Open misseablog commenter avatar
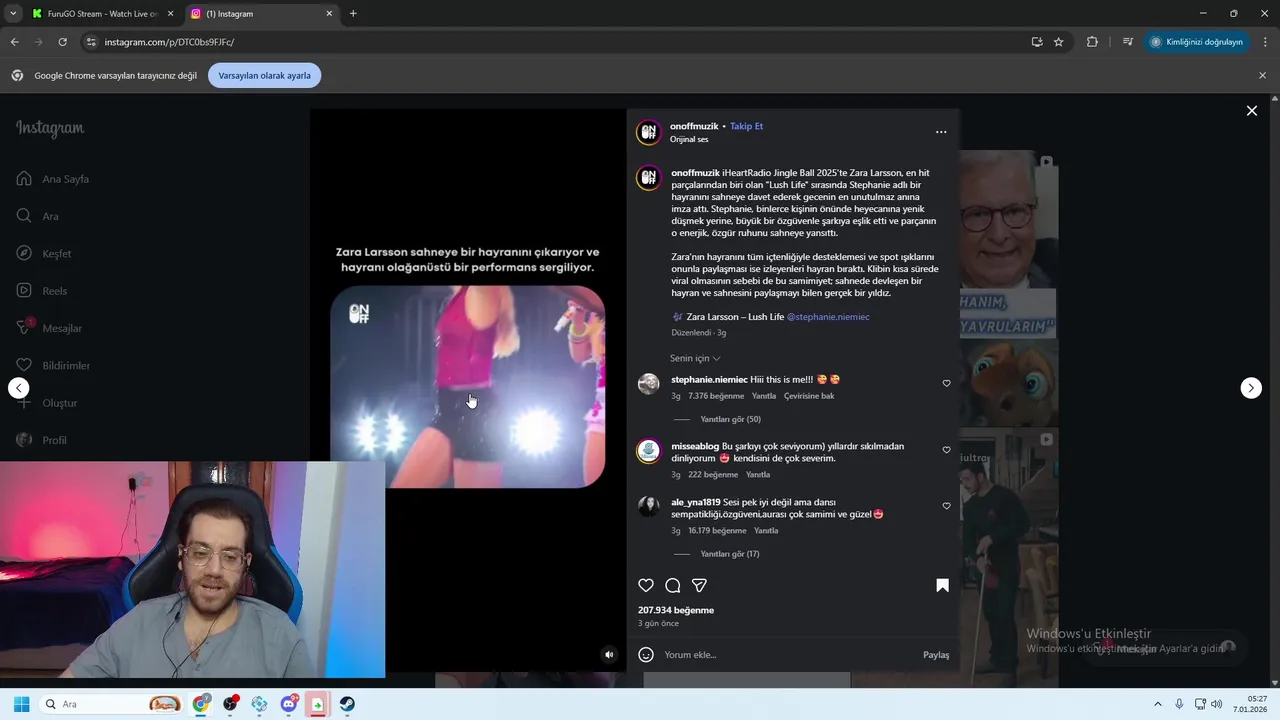The image size is (1280, 720). tap(649, 451)
